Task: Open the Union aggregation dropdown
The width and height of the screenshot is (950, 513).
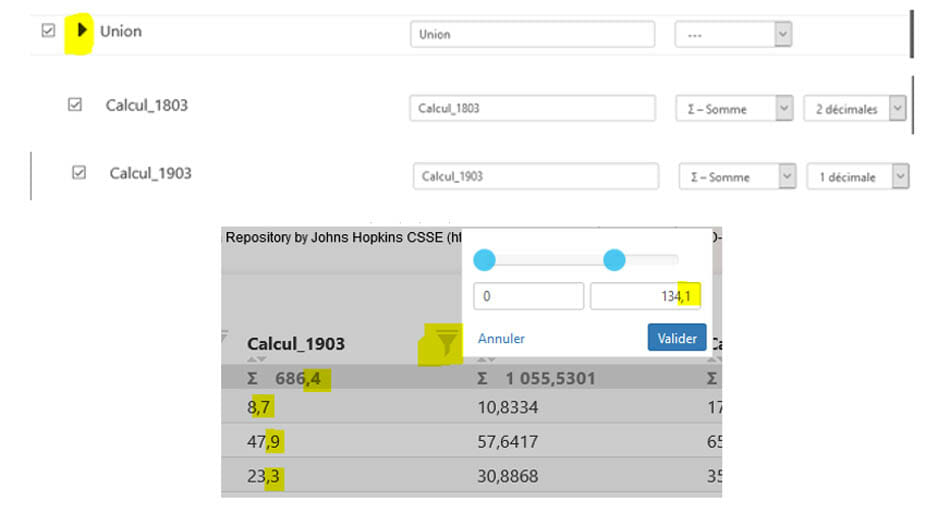Action: coord(733,34)
